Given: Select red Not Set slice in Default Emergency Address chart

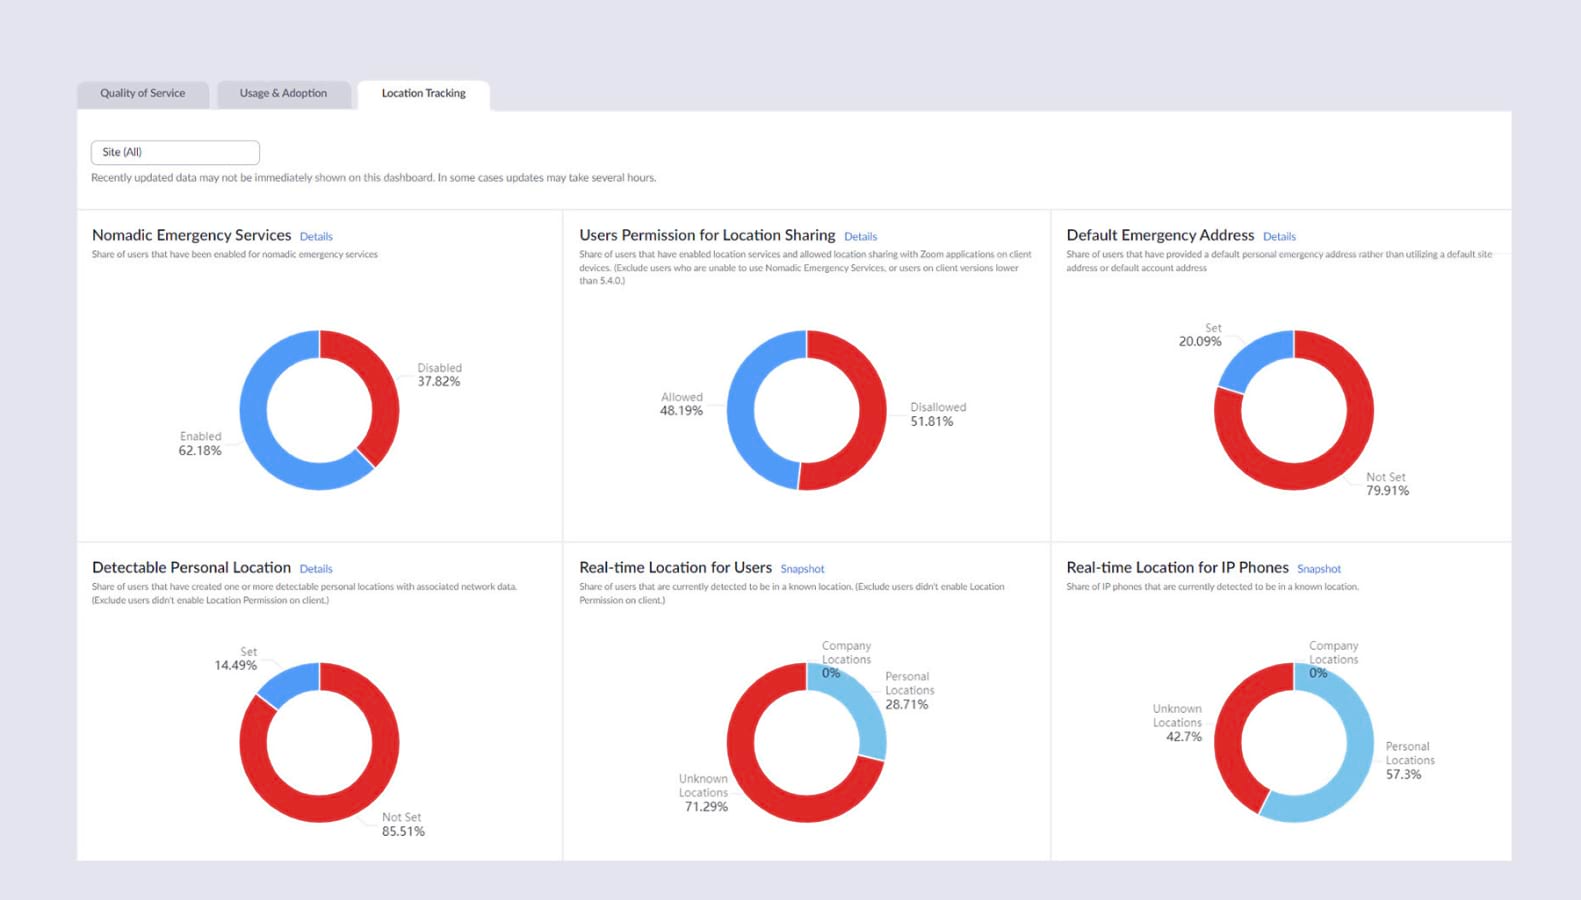Looking at the screenshot, I should [1340, 460].
